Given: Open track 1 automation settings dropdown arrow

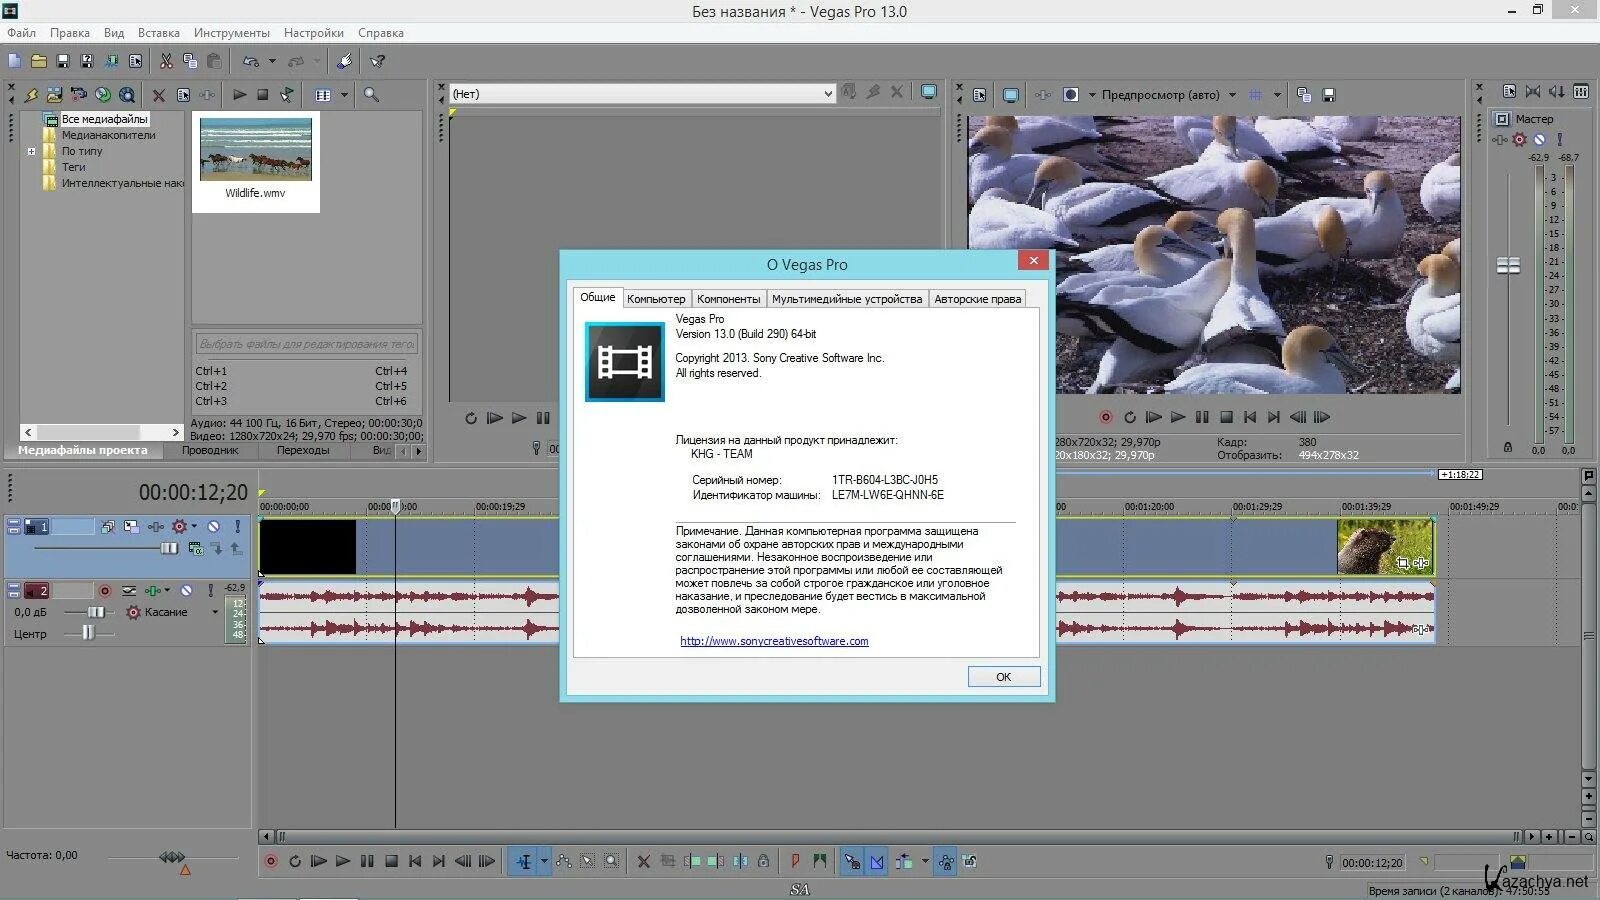Looking at the screenshot, I should 194,526.
